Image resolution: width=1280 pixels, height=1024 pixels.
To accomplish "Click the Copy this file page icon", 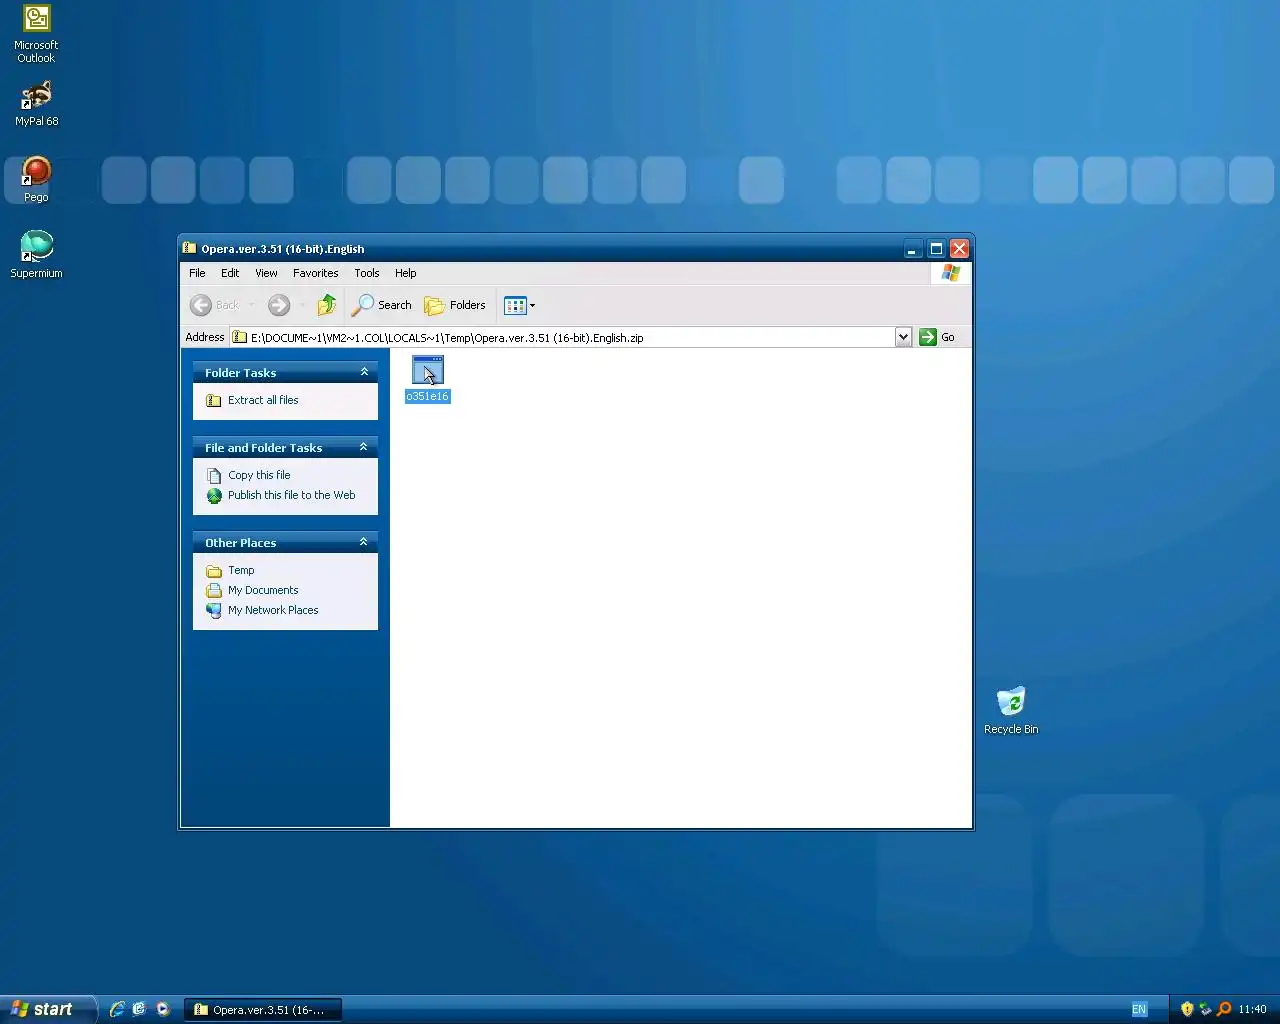I will [x=214, y=475].
